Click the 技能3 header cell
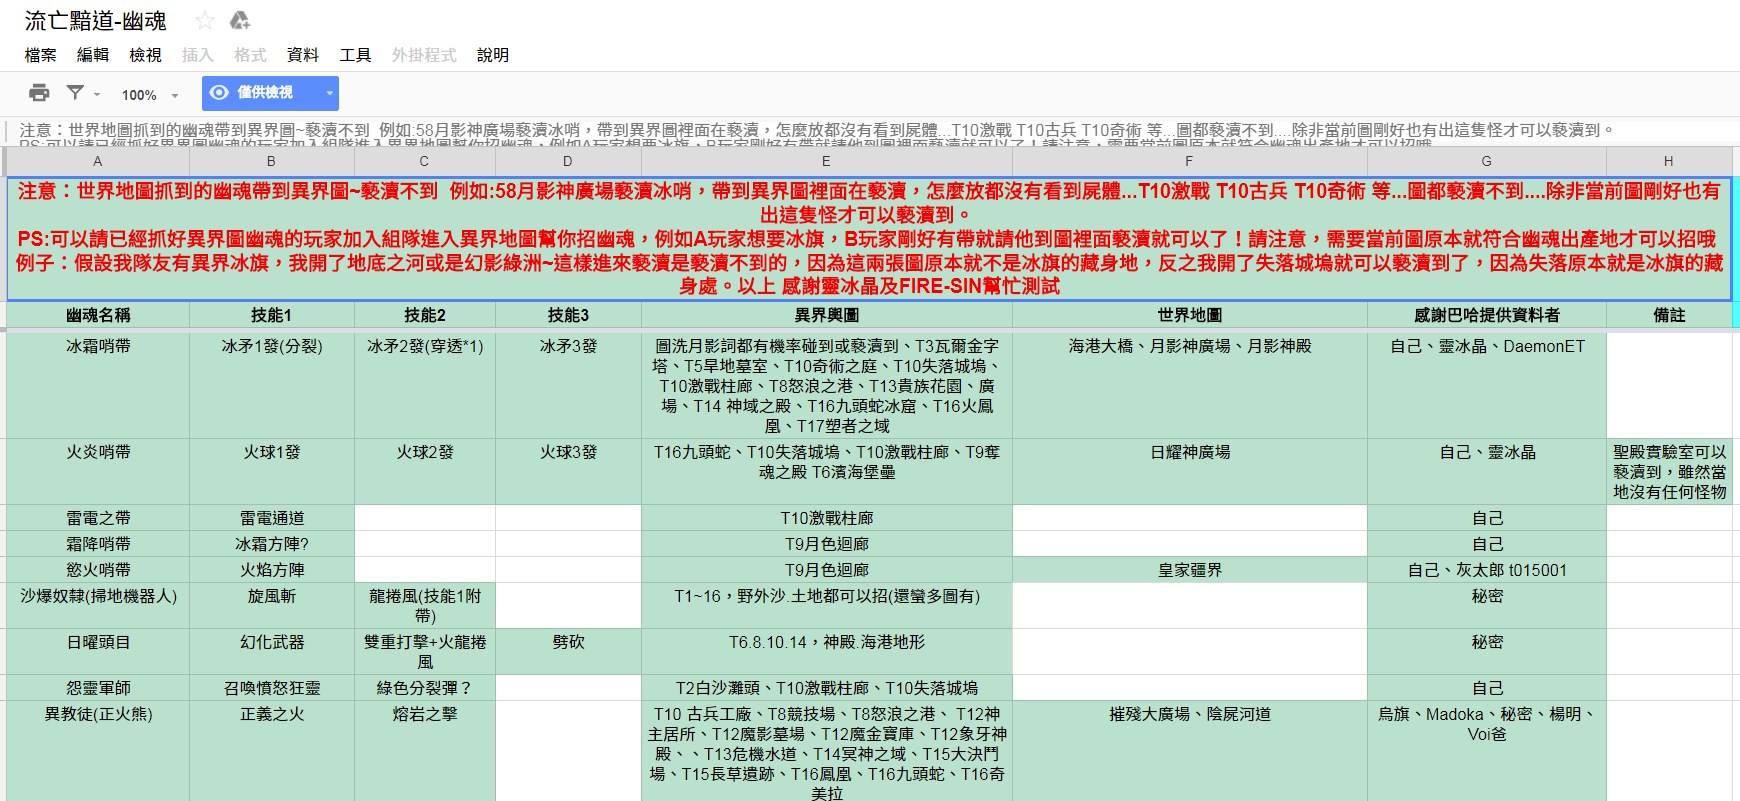Image resolution: width=1740 pixels, height=801 pixels. pos(569,315)
